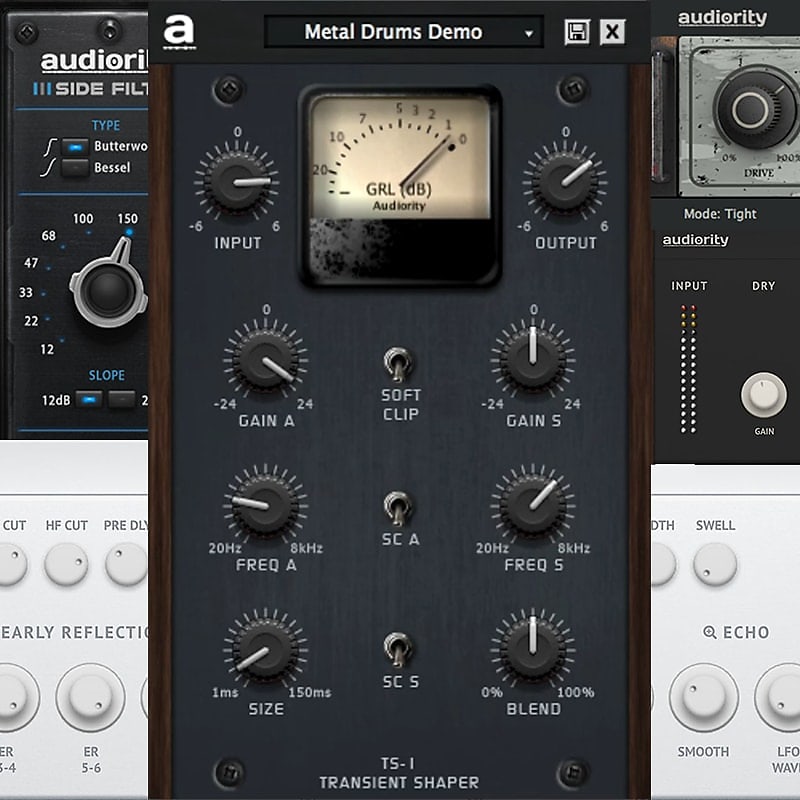Click the audiority logo above the INPUT meter
800x800 pixels.
[x=694, y=240]
